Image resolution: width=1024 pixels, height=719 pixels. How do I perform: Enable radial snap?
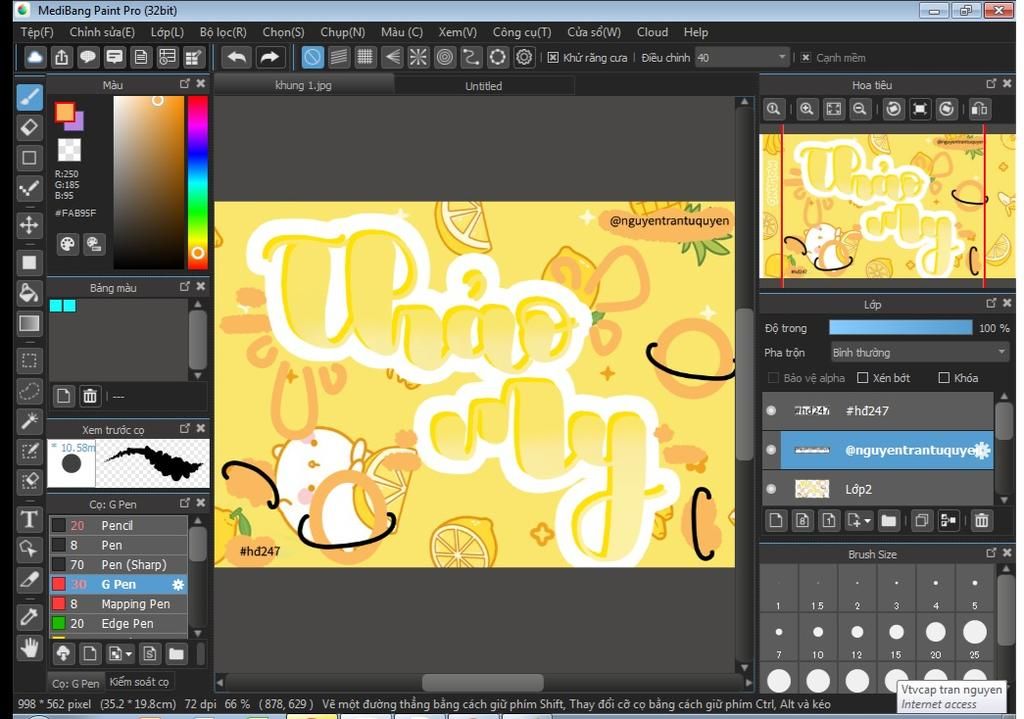[x=418, y=57]
